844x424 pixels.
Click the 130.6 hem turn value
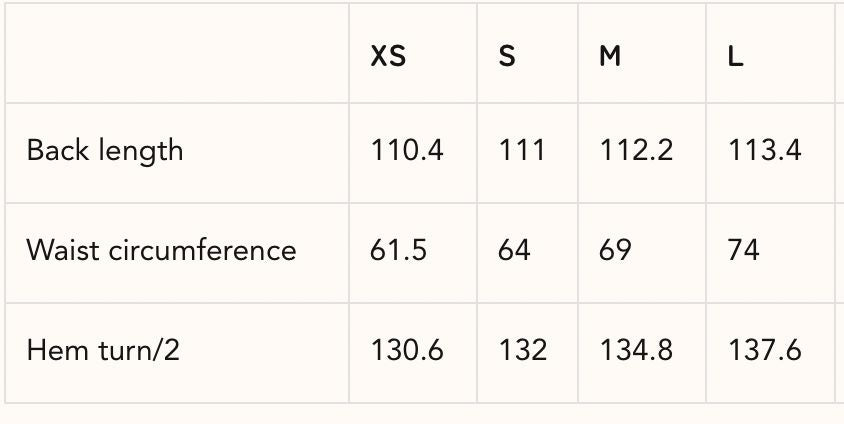pos(407,350)
